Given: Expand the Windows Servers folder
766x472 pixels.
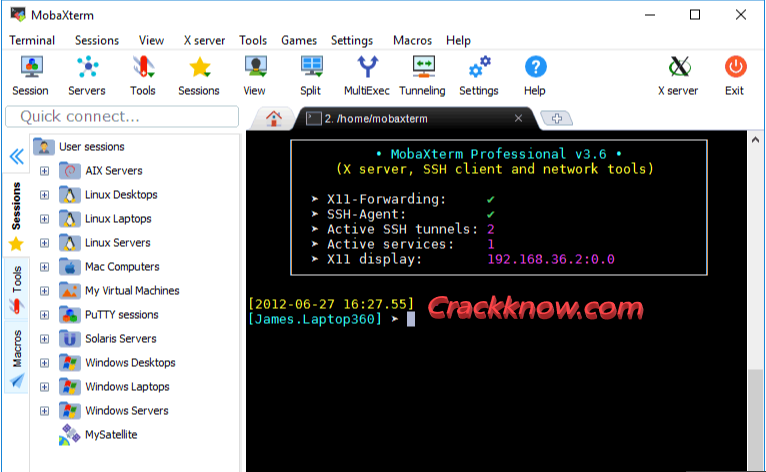Looking at the screenshot, I should point(44,411).
